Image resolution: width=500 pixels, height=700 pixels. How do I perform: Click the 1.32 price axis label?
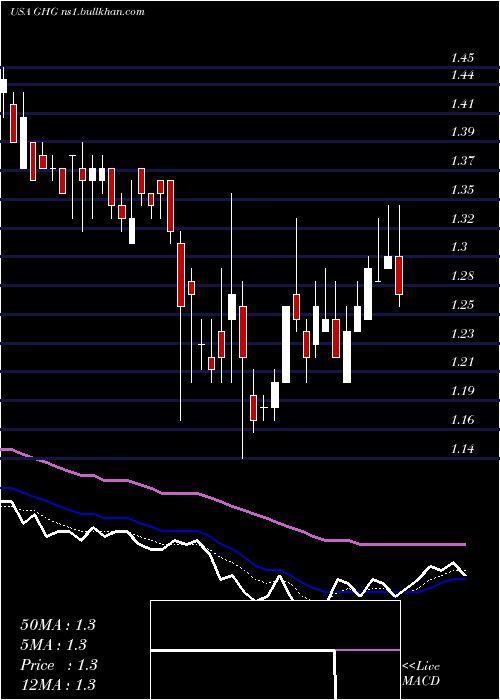pyautogui.click(x=462, y=219)
